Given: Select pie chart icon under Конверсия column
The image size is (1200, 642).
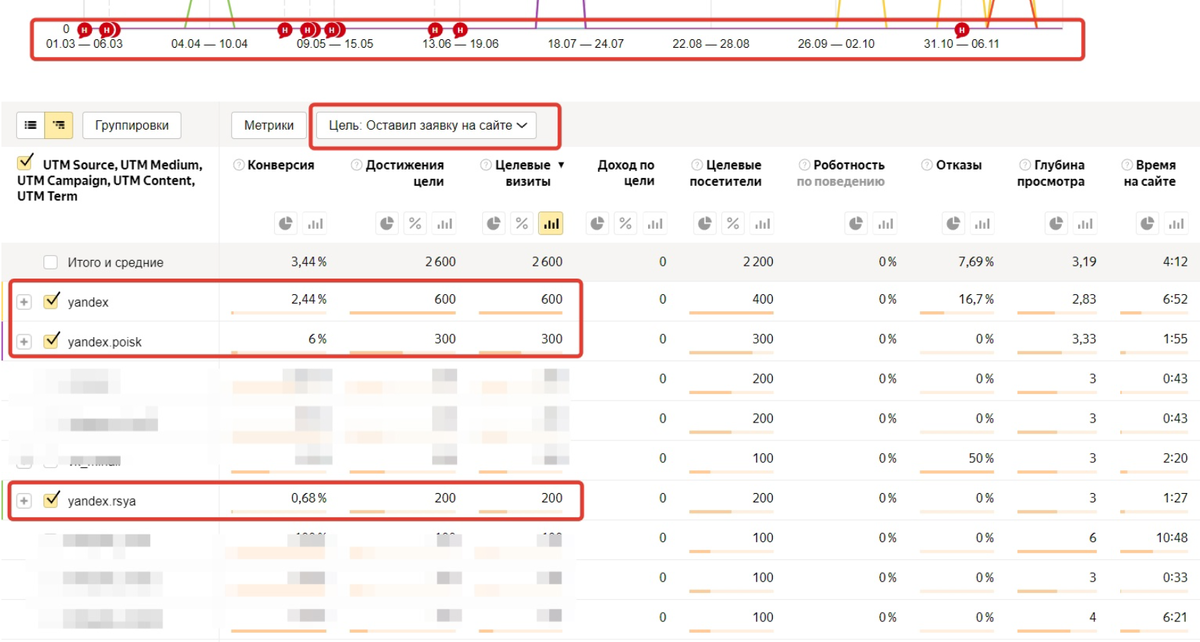Looking at the screenshot, I should 285,224.
